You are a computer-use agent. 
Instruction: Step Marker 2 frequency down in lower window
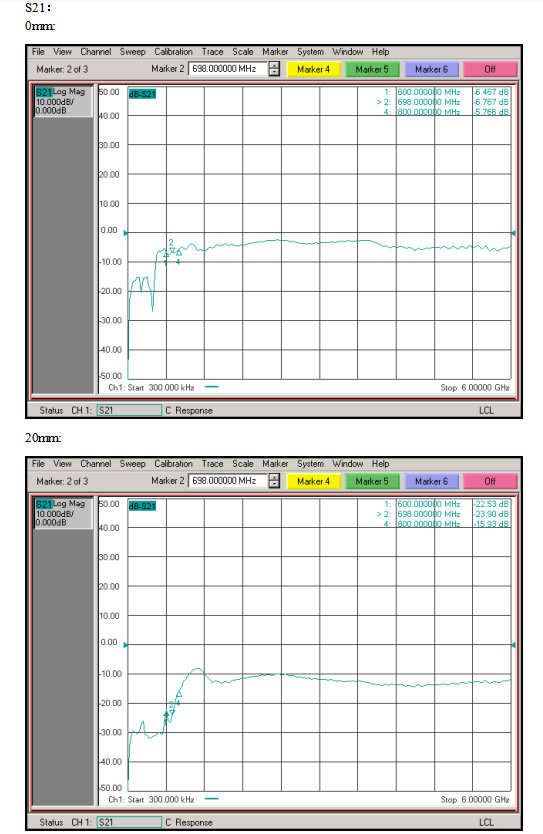point(274,485)
